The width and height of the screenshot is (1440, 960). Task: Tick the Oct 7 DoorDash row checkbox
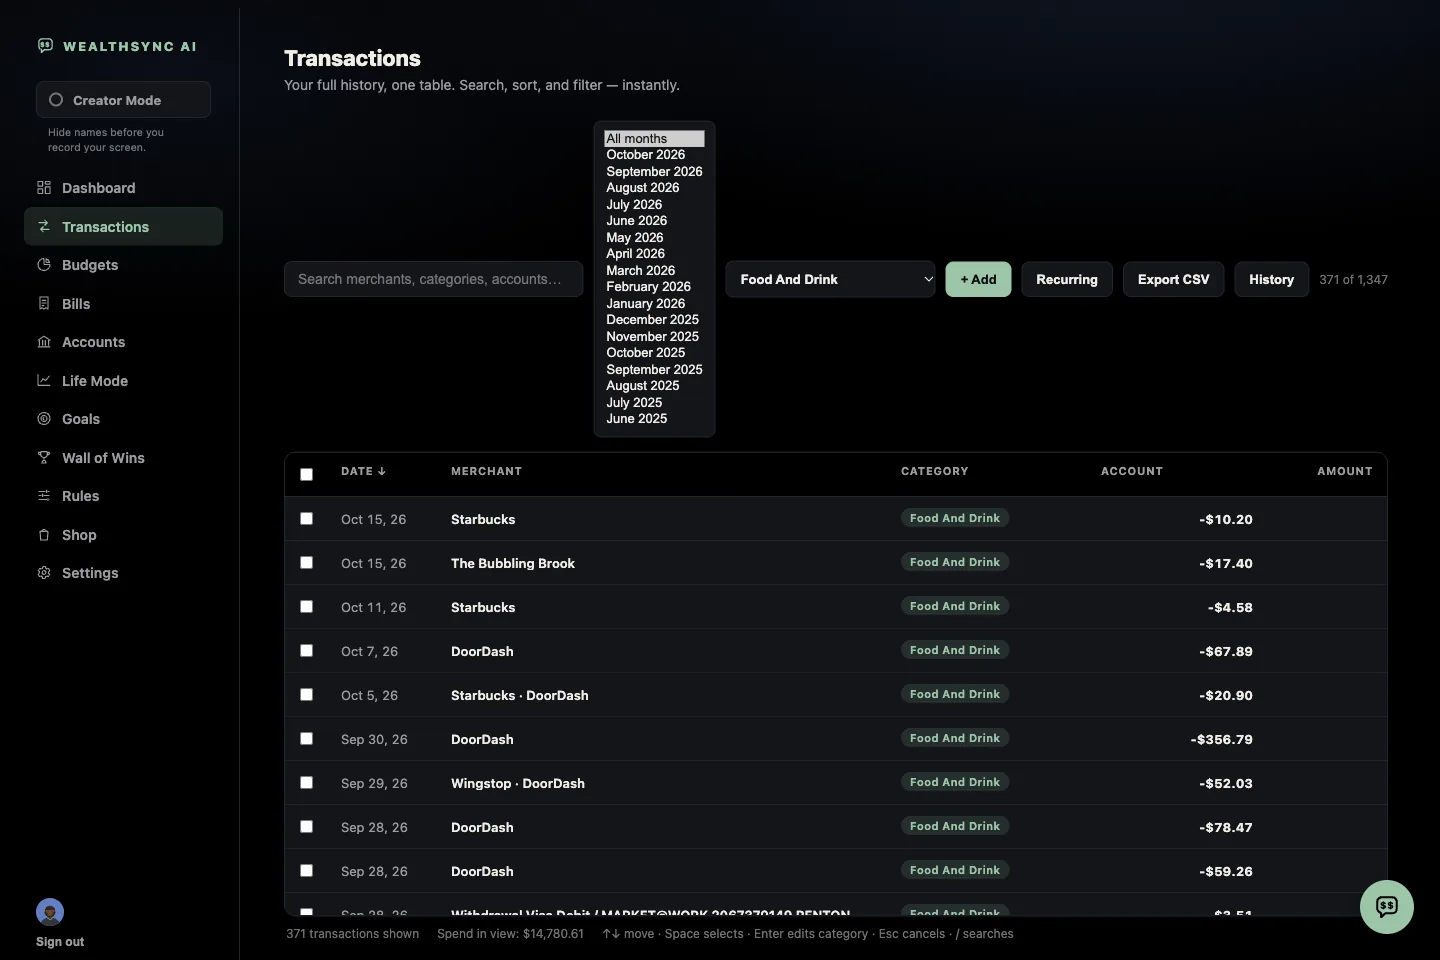307,651
